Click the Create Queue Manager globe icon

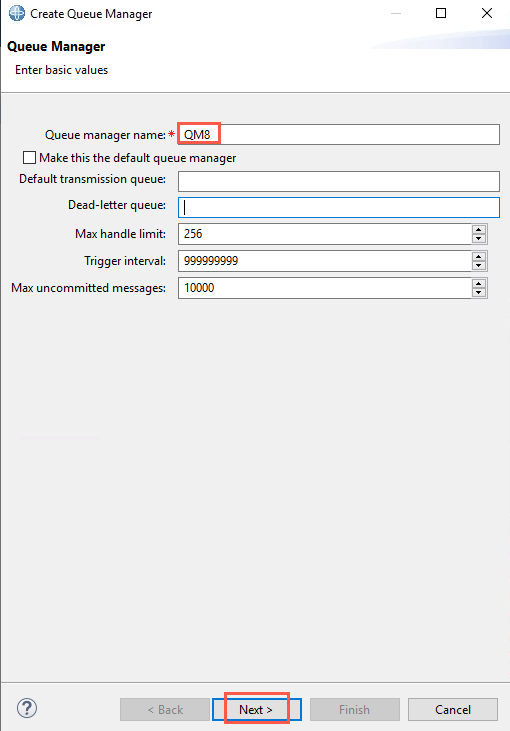point(17,13)
